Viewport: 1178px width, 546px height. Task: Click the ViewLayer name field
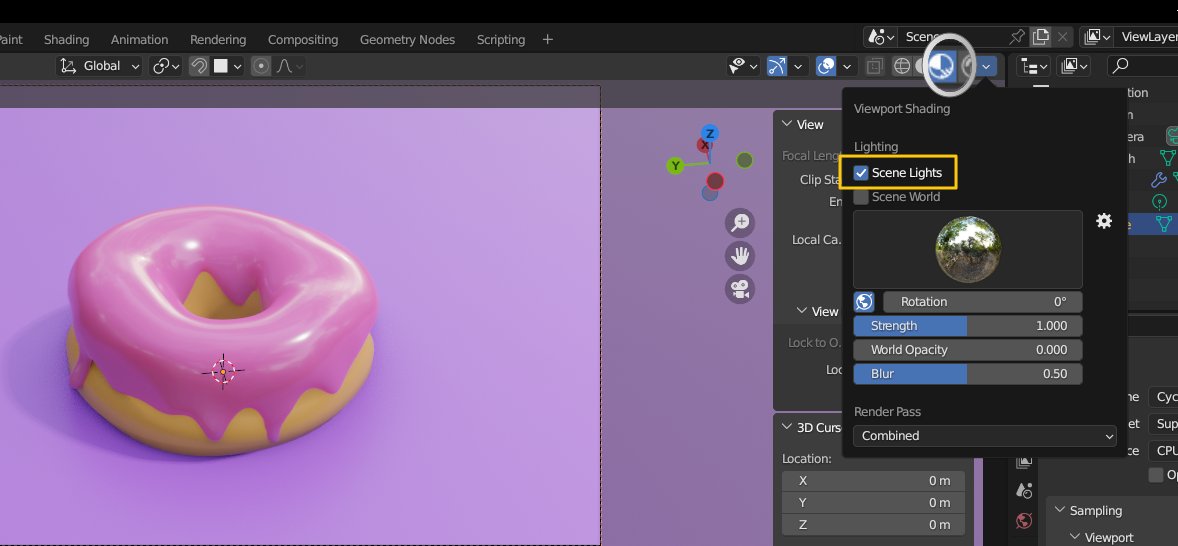tap(1146, 37)
